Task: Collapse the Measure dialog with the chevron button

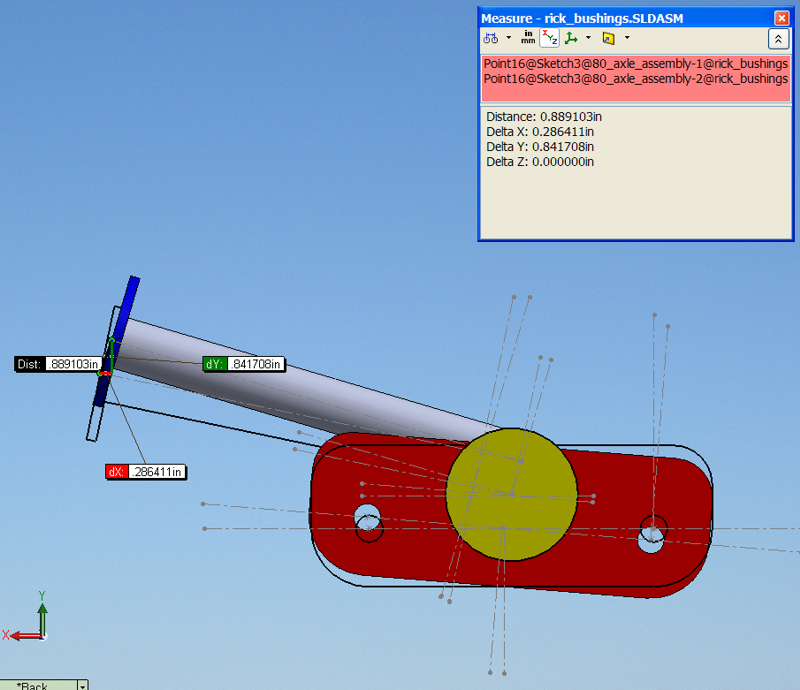Action: 778,39
